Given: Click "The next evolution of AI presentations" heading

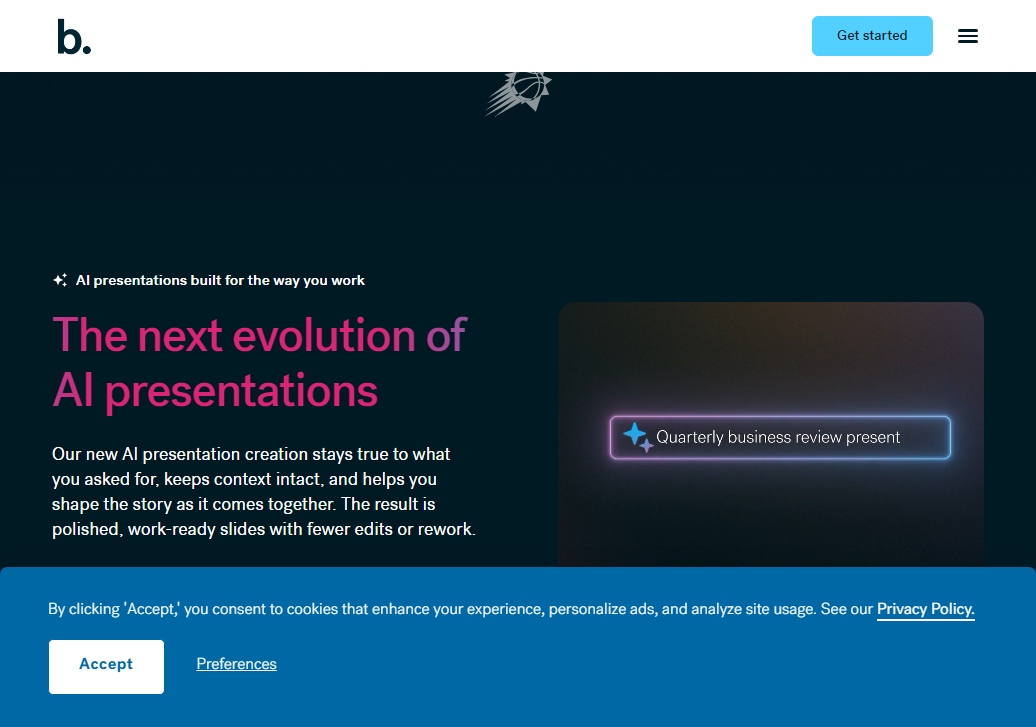Looking at the screenshot, I should [259, 363].
